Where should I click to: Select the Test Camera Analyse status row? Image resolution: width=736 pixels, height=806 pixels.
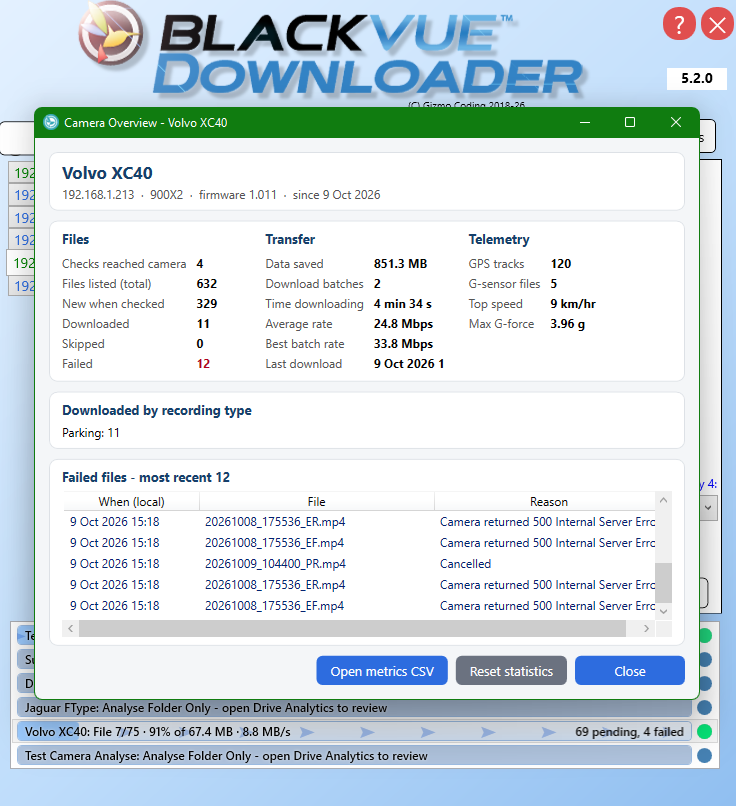click(354, 755)
